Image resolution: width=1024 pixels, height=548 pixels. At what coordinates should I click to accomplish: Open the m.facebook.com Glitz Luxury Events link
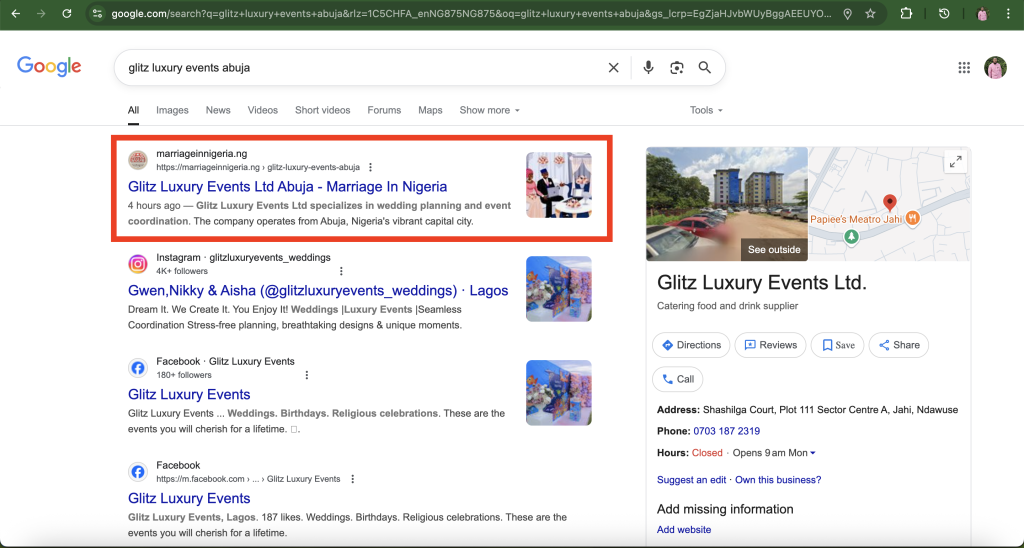point(189,498)
